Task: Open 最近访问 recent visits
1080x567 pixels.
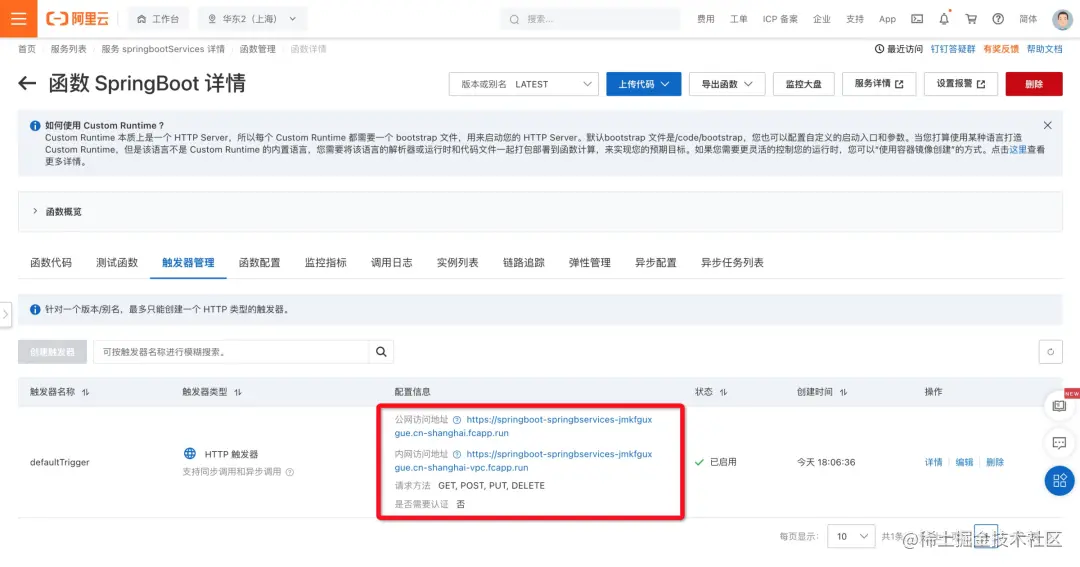Action: pyautogui.click(x=899, y=49)
